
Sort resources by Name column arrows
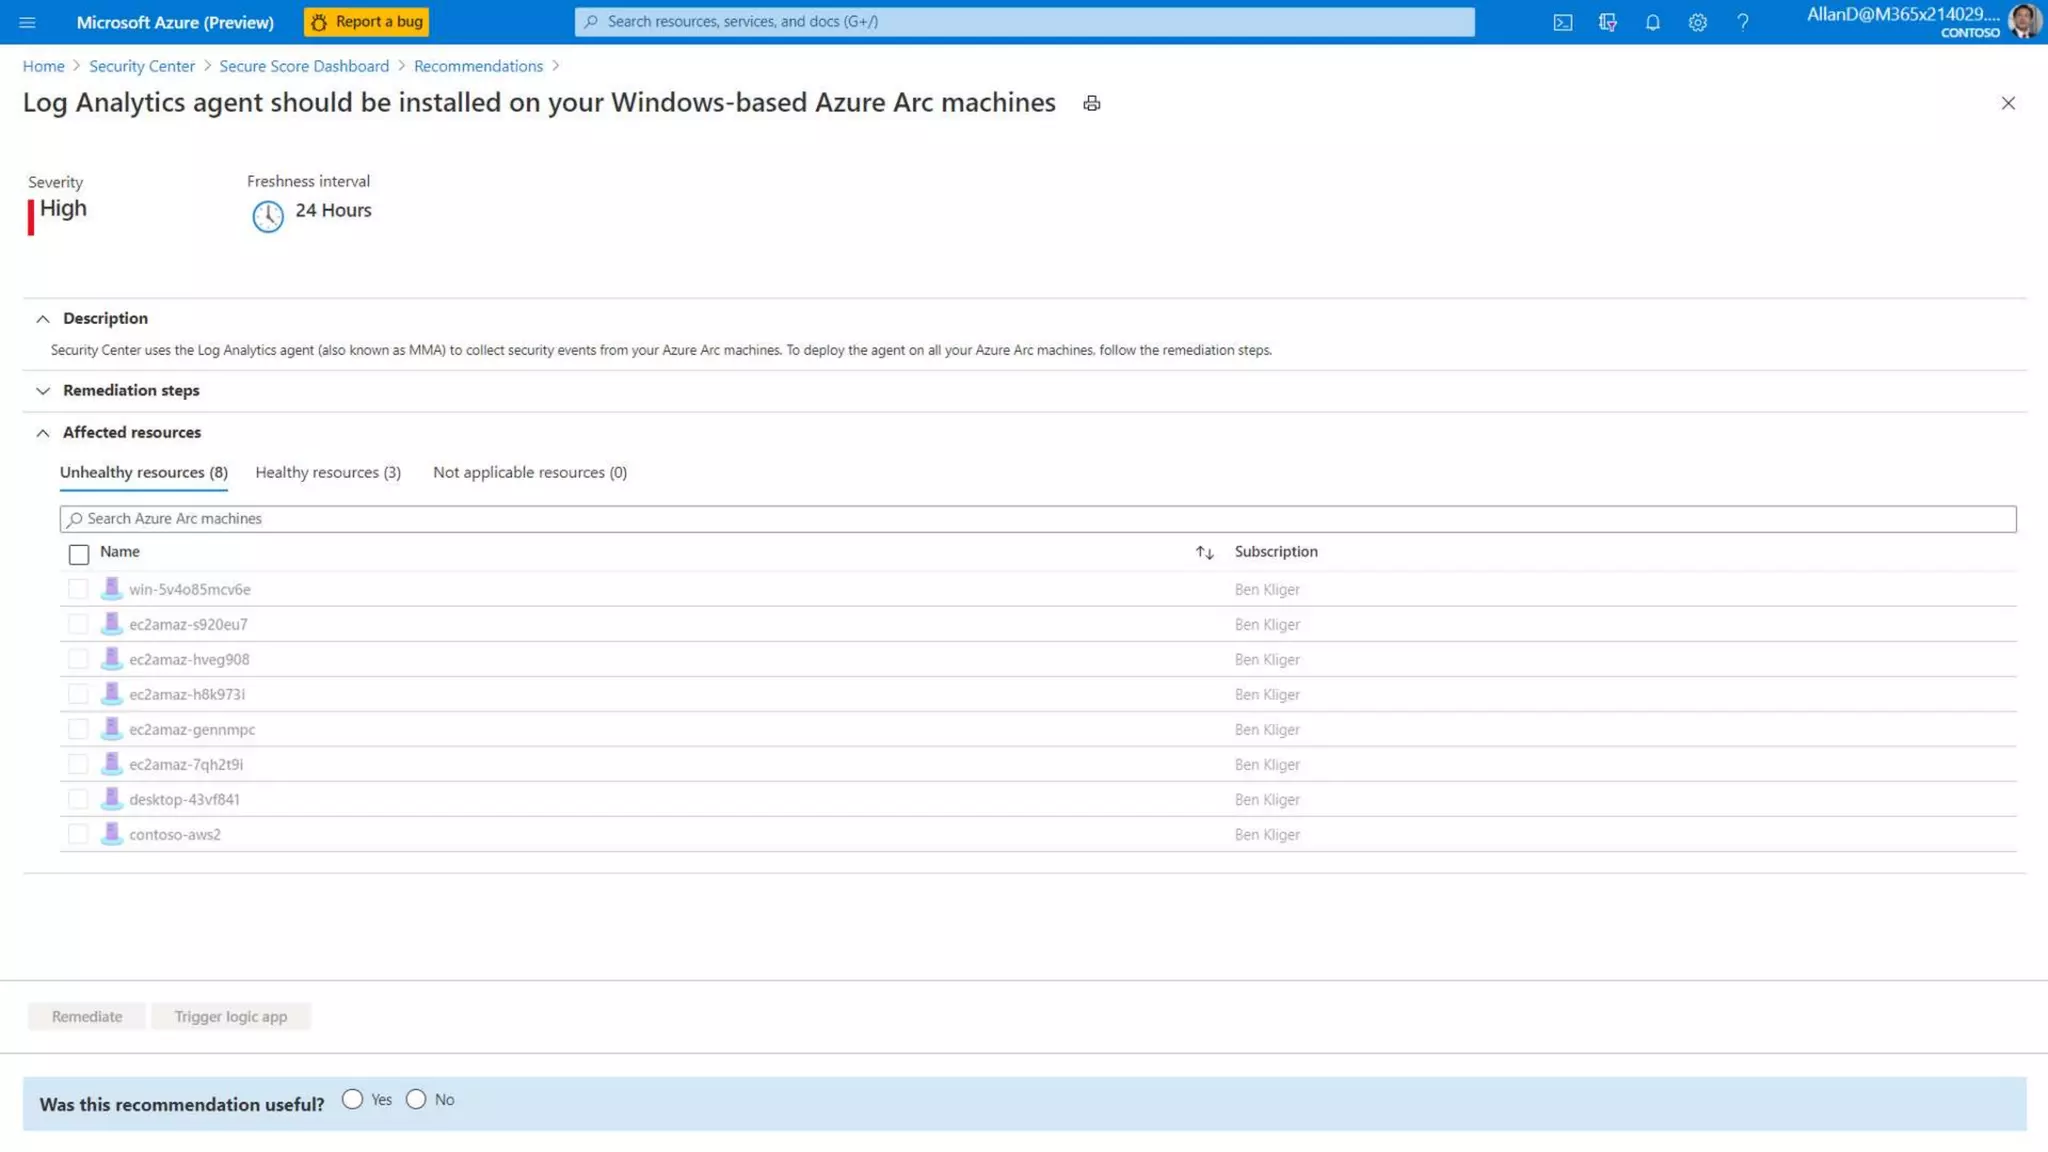[x=1204, y=552]
